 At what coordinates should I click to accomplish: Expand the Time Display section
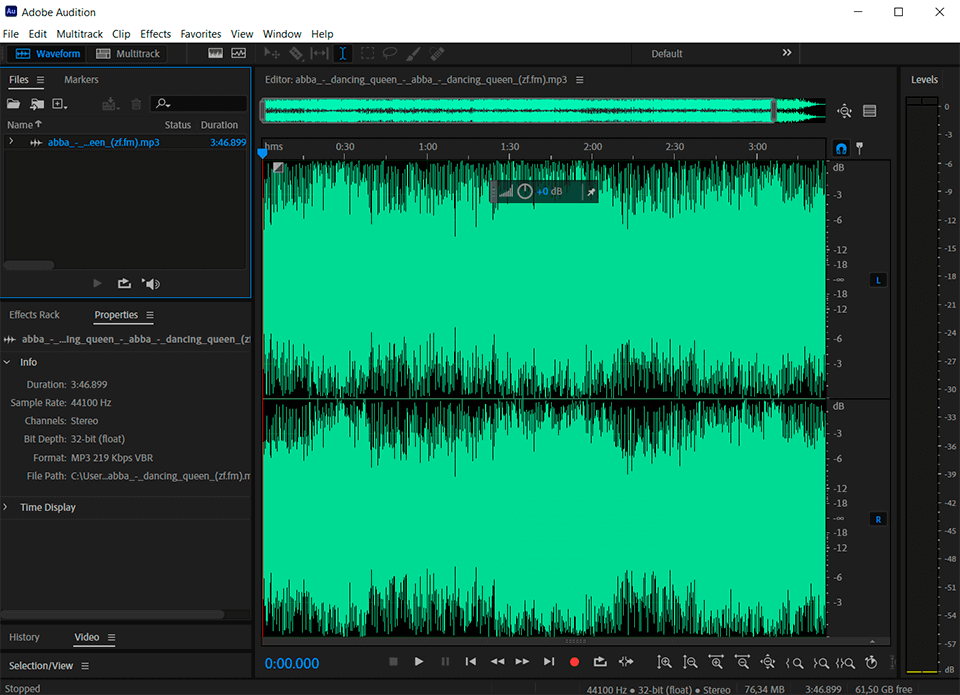pos(8,507)
